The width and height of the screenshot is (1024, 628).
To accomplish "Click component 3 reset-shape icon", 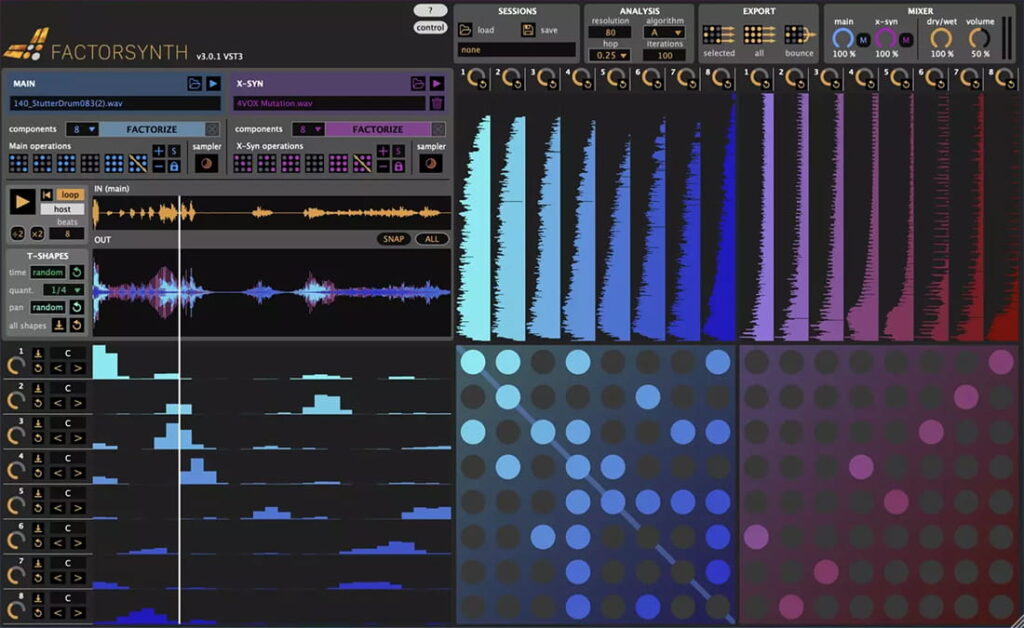I will (x=38, y=438).
